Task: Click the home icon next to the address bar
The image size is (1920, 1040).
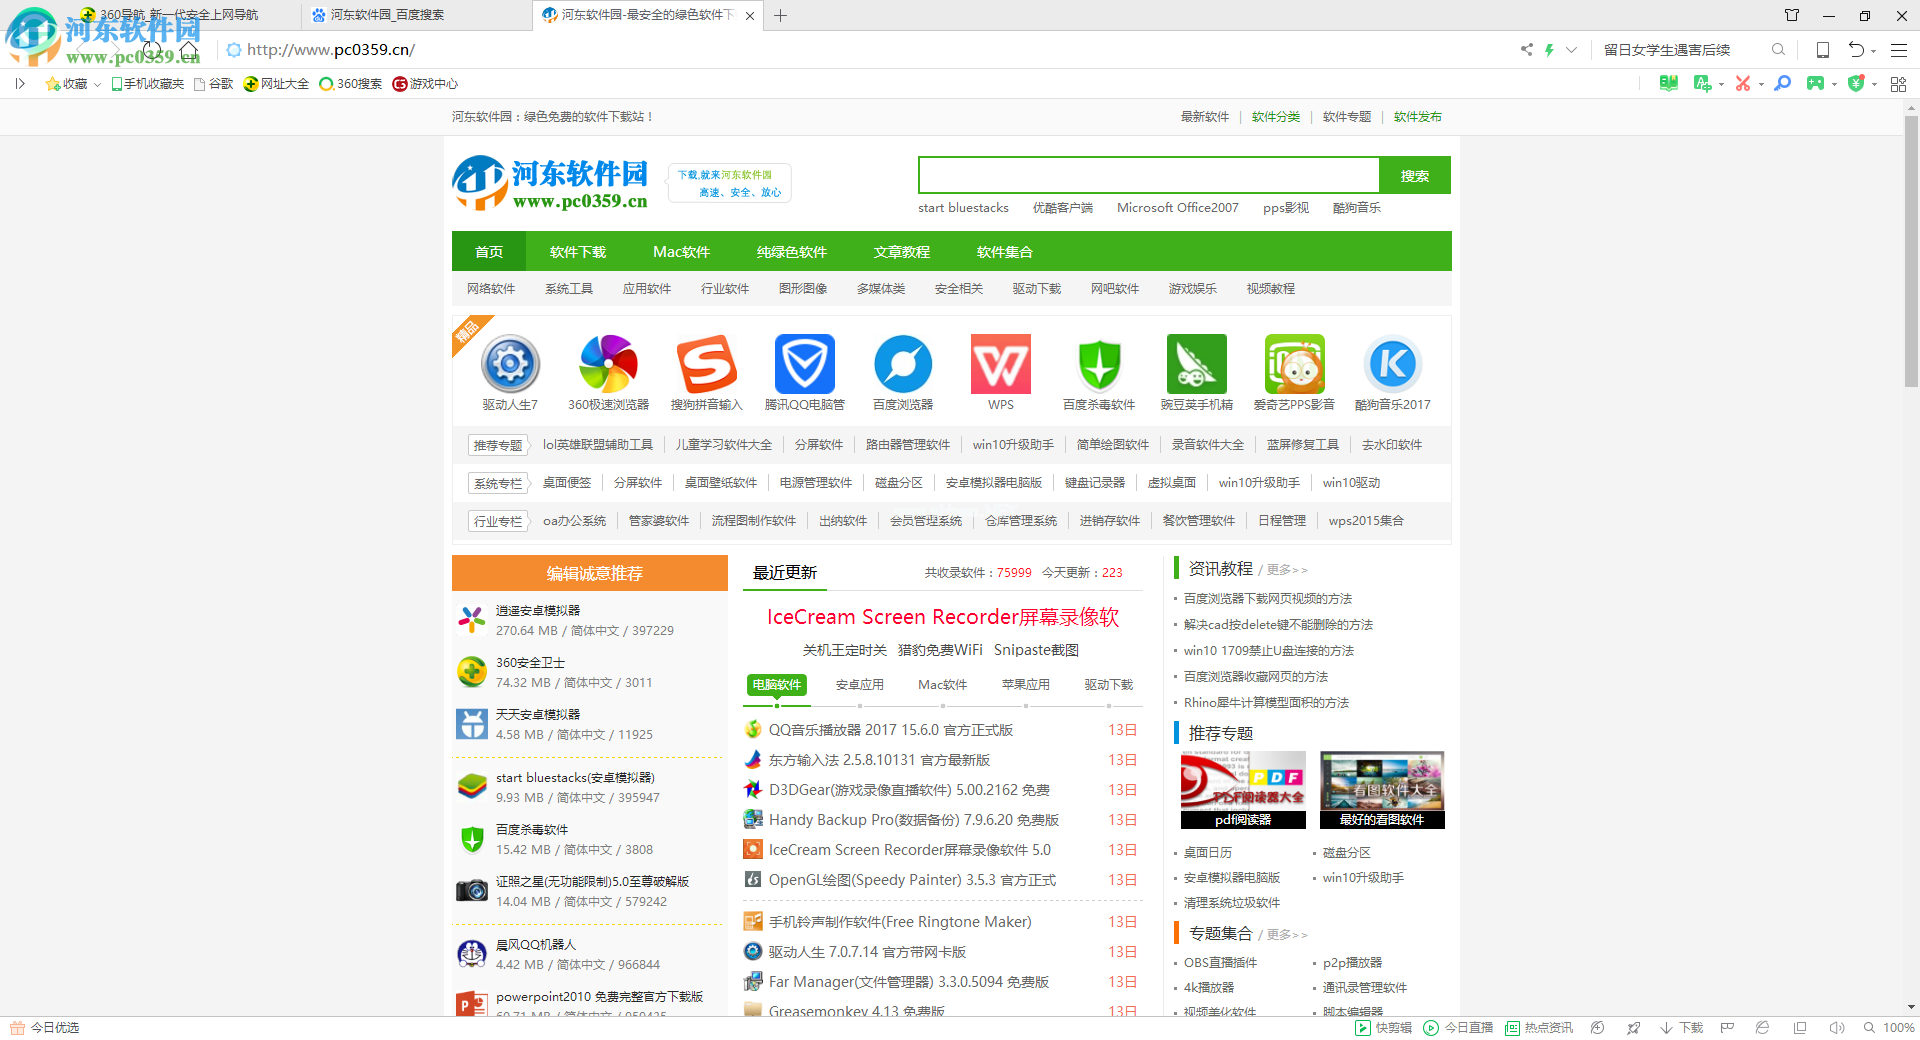Action: [188, 49]
